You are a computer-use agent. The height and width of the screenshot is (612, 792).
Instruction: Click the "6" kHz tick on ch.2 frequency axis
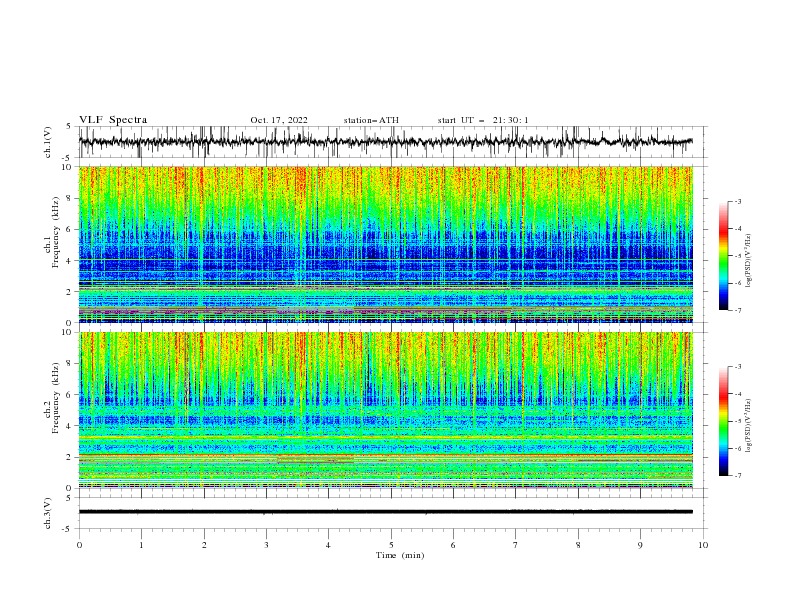[x=69, y=394]
